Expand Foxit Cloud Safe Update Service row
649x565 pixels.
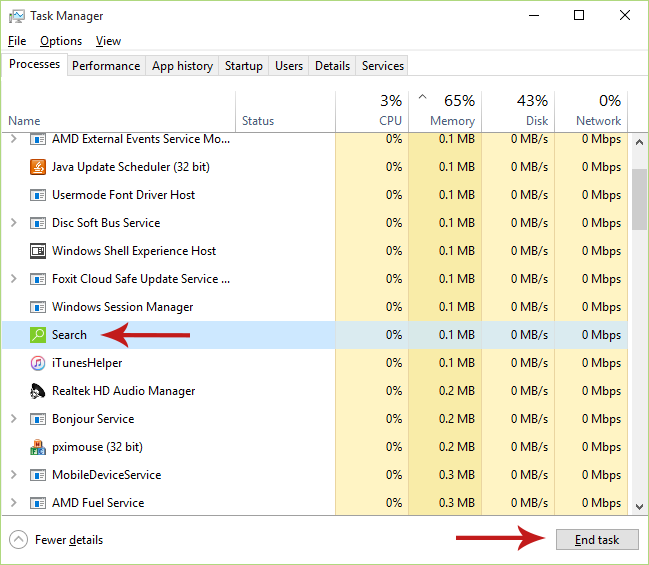pyautogui.click(x=14, y=279)
